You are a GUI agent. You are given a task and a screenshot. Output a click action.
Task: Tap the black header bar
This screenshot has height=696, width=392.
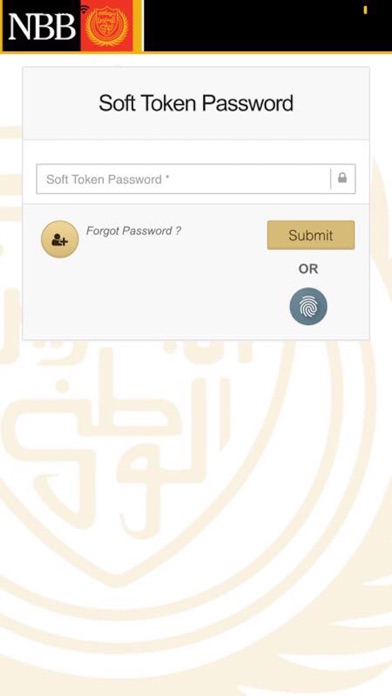pos(266,26)
